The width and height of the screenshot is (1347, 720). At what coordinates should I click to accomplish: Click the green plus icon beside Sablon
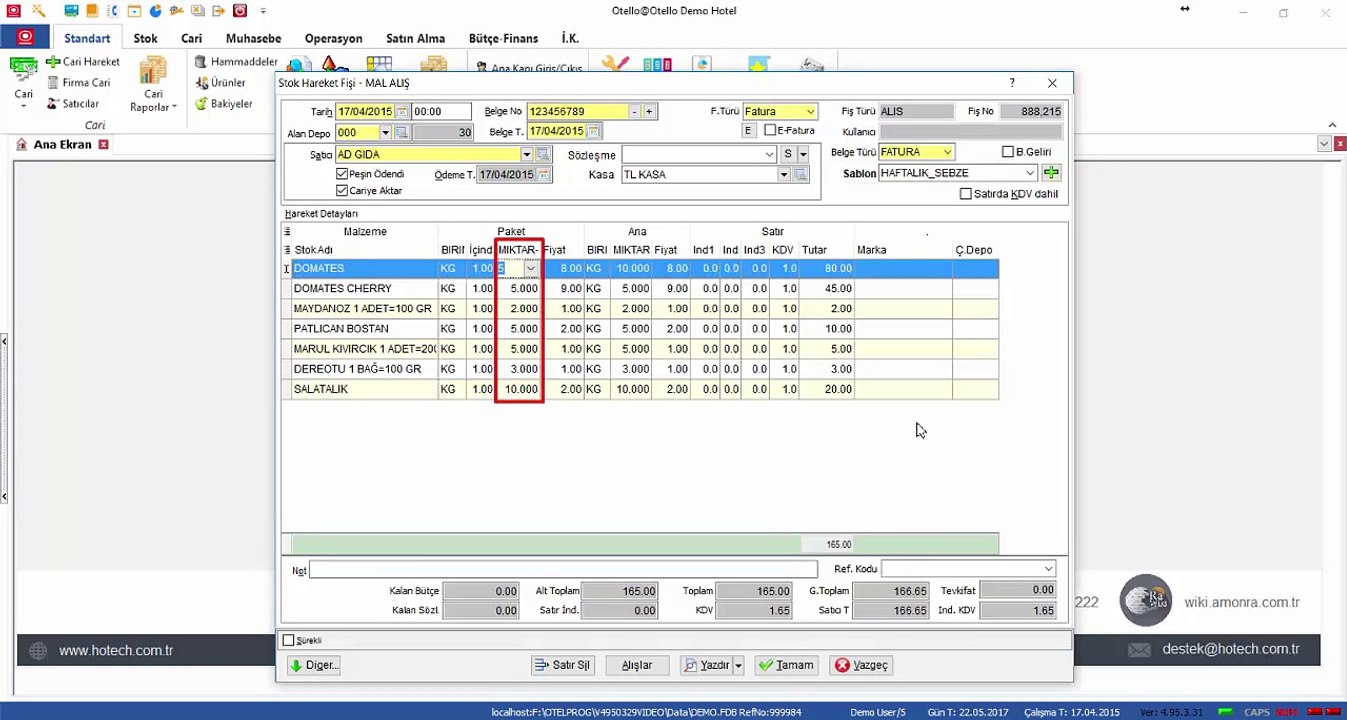(x=1050, y=174)
